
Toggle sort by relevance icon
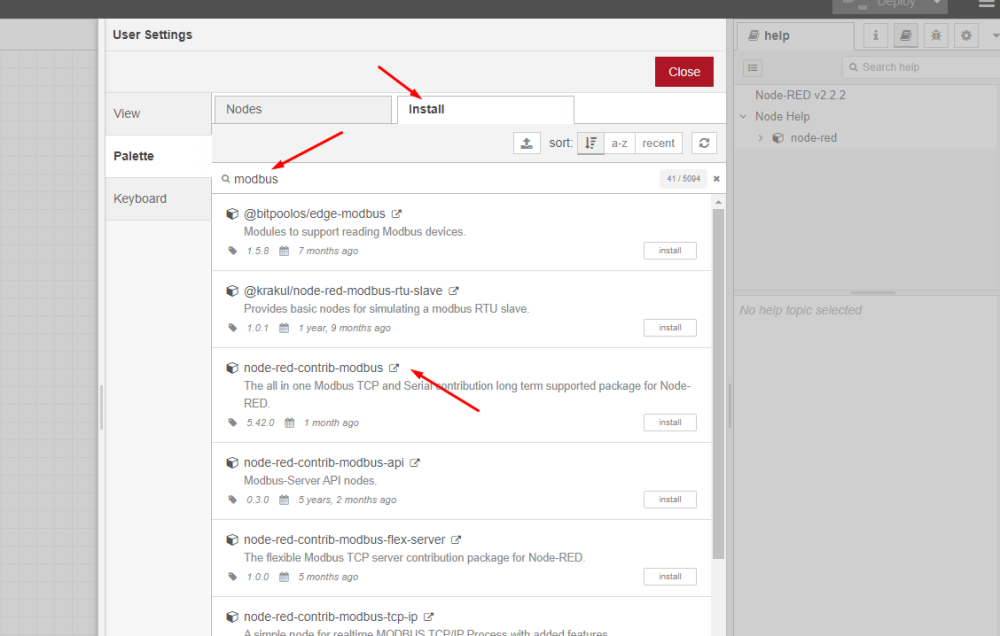coord(591,143)
